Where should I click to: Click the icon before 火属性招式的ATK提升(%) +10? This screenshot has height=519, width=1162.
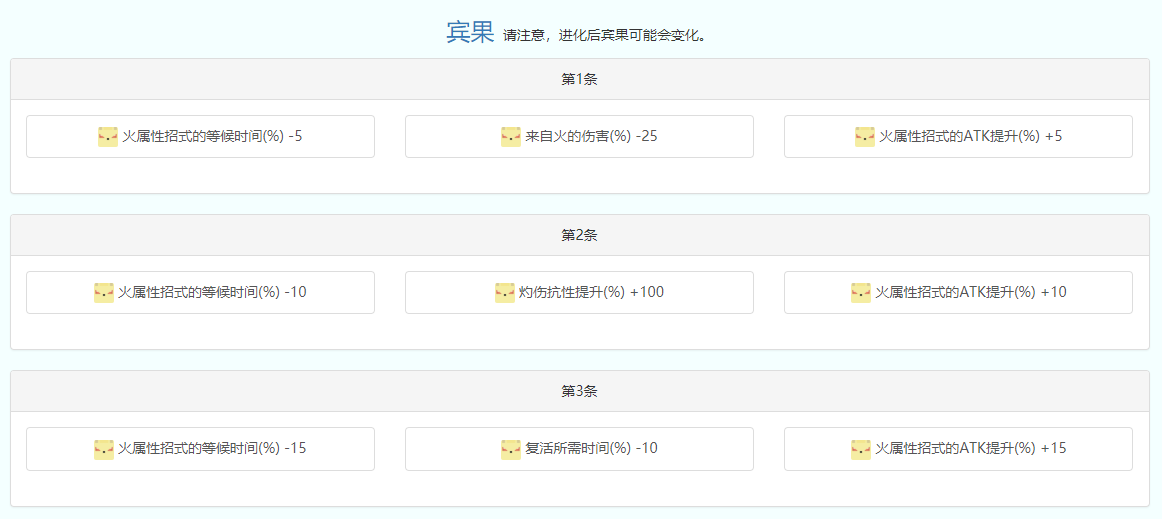[861, 293]
